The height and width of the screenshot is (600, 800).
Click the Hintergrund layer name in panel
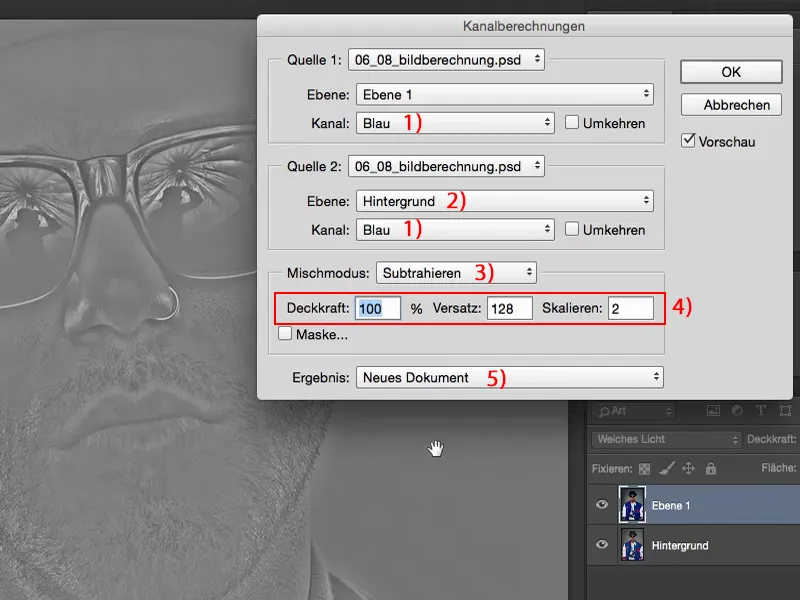[x=680, y=545]
